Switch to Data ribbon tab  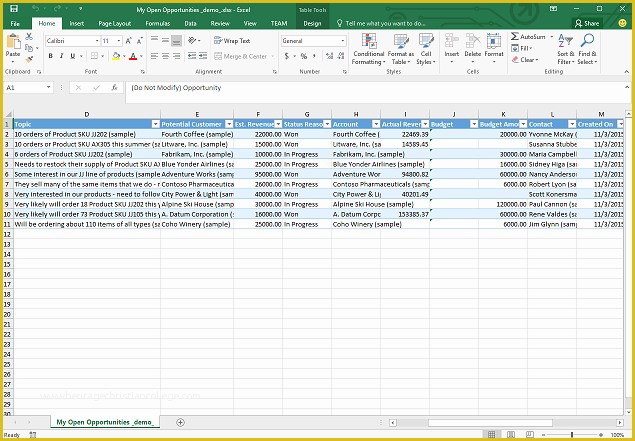coord(190,23)
